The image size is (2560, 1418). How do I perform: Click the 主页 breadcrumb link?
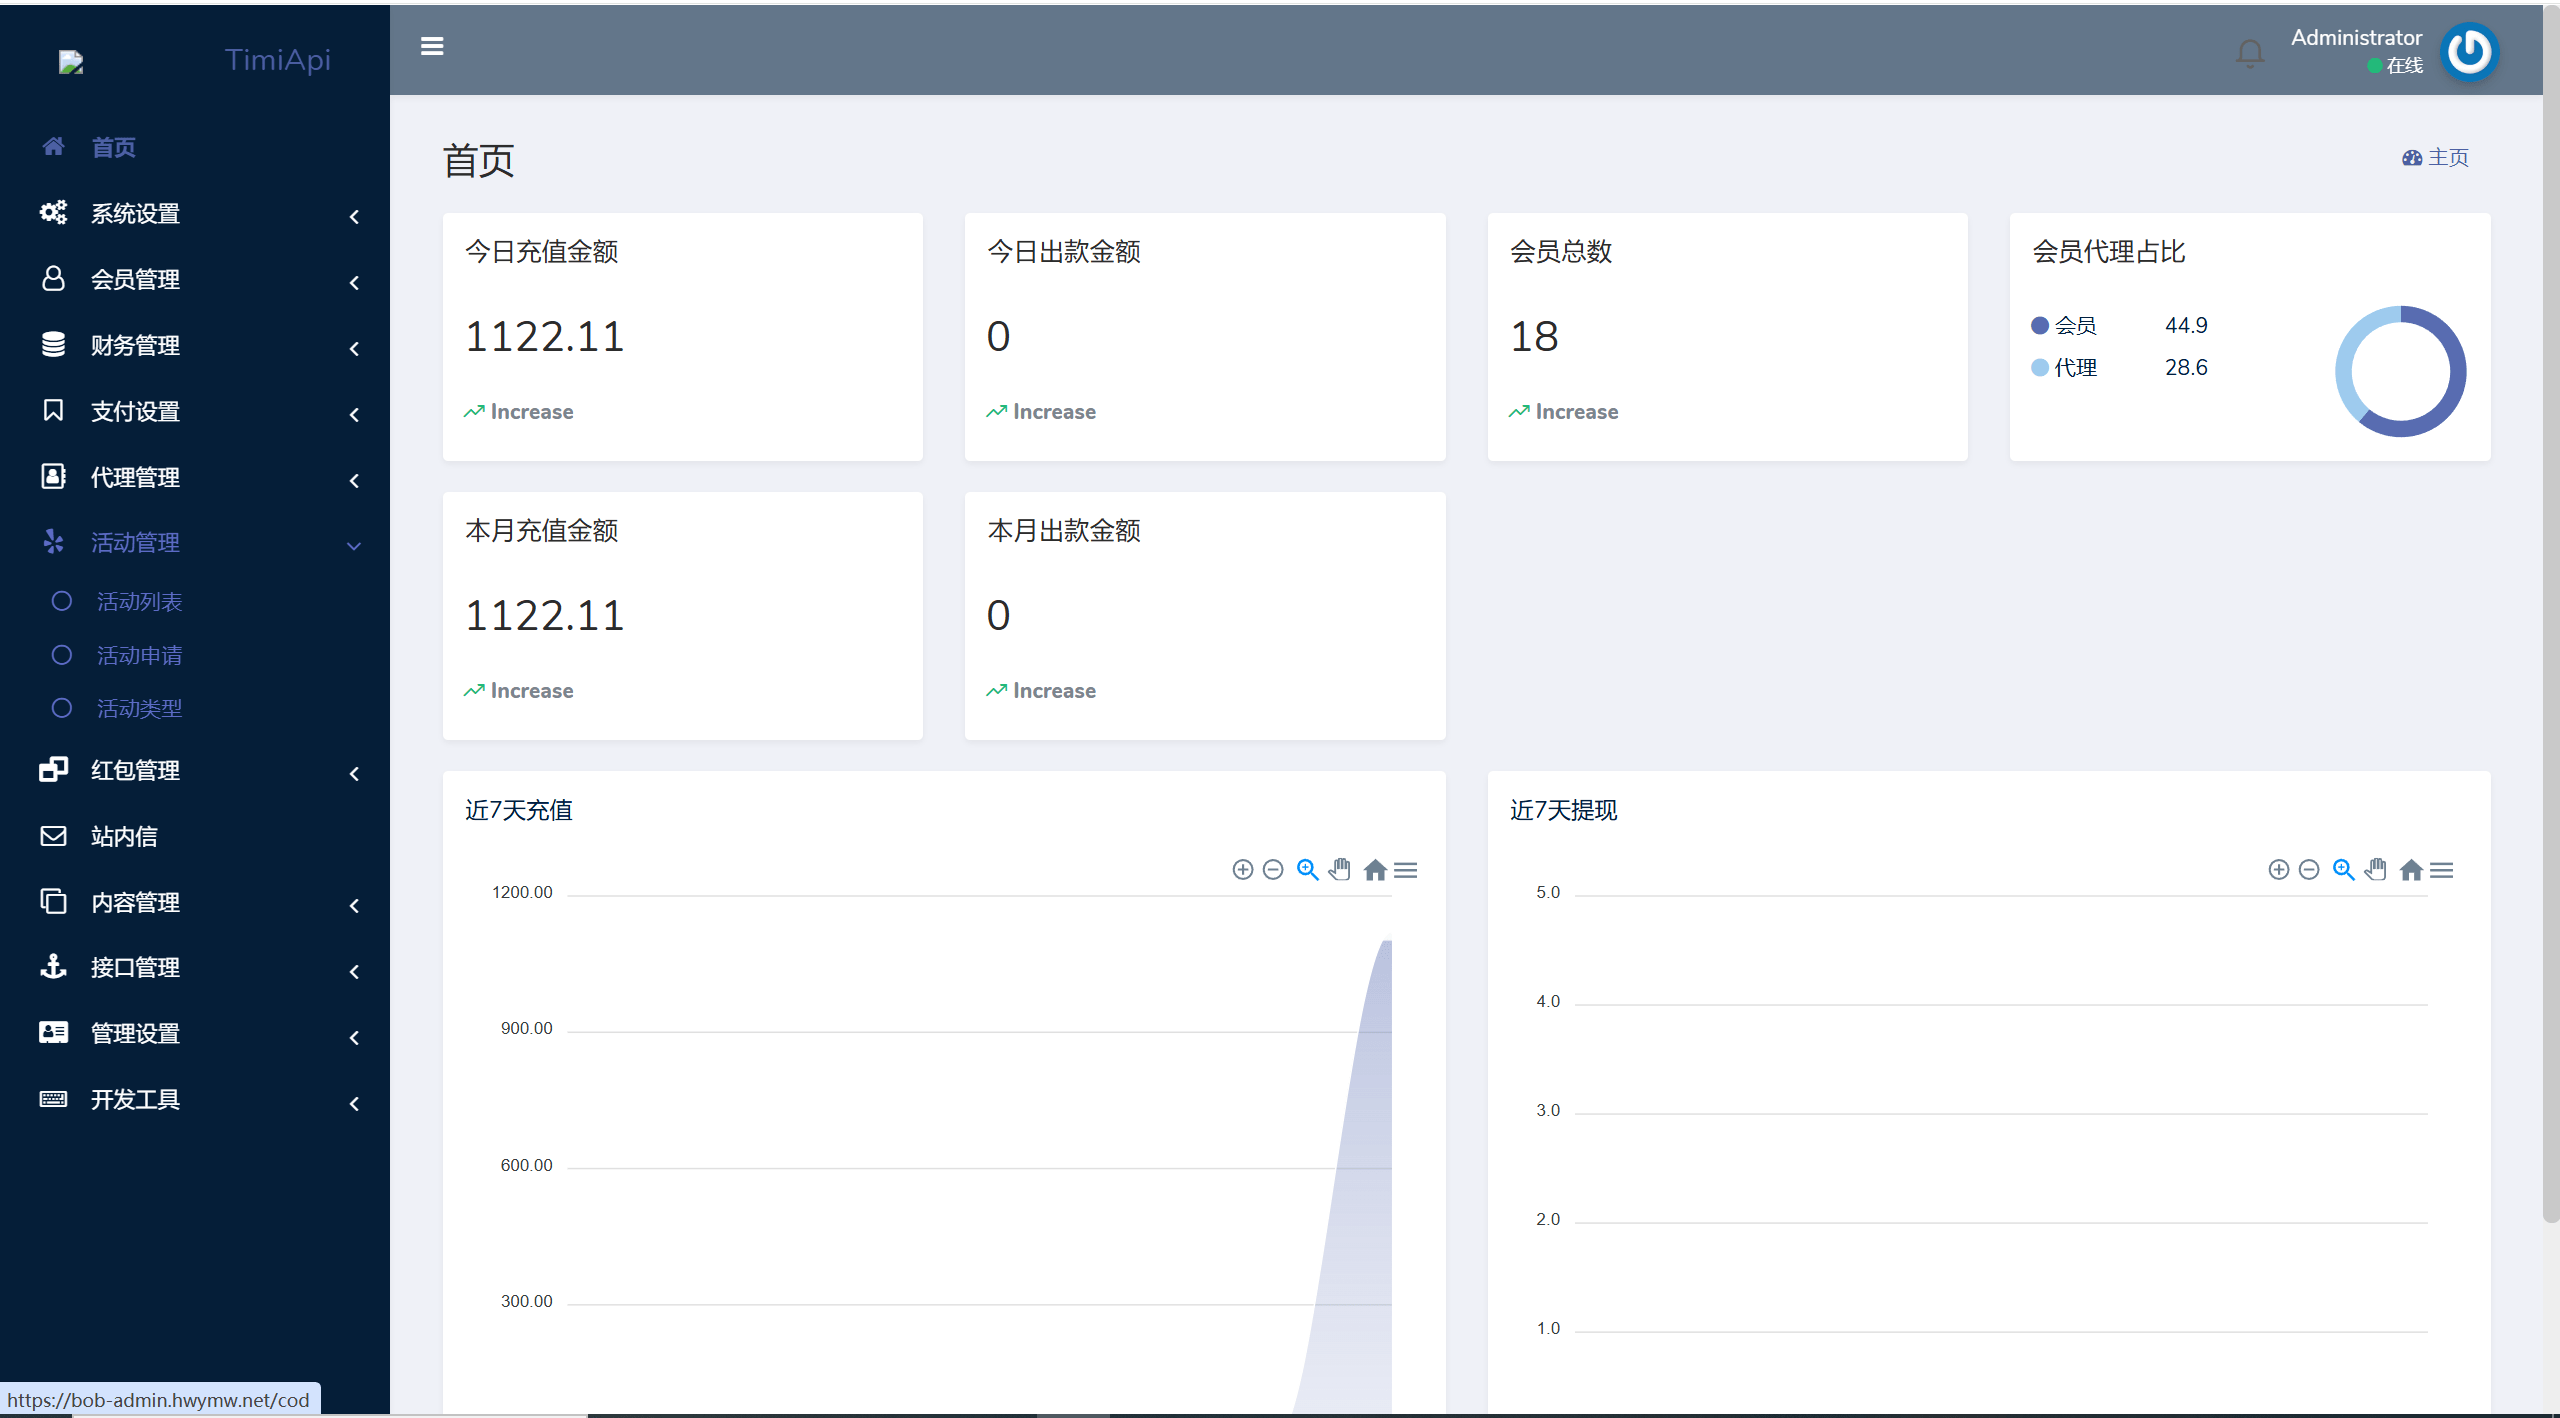(2447, 158)
